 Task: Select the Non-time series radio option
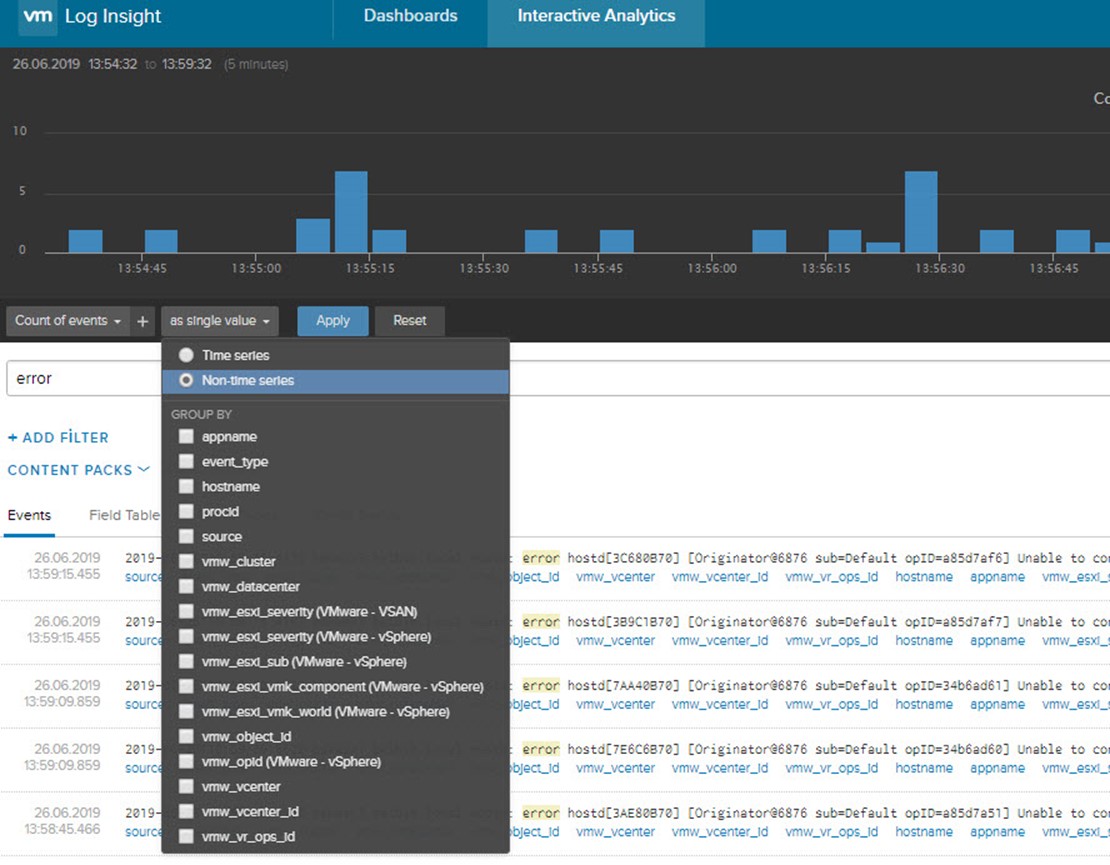[186, 381]
